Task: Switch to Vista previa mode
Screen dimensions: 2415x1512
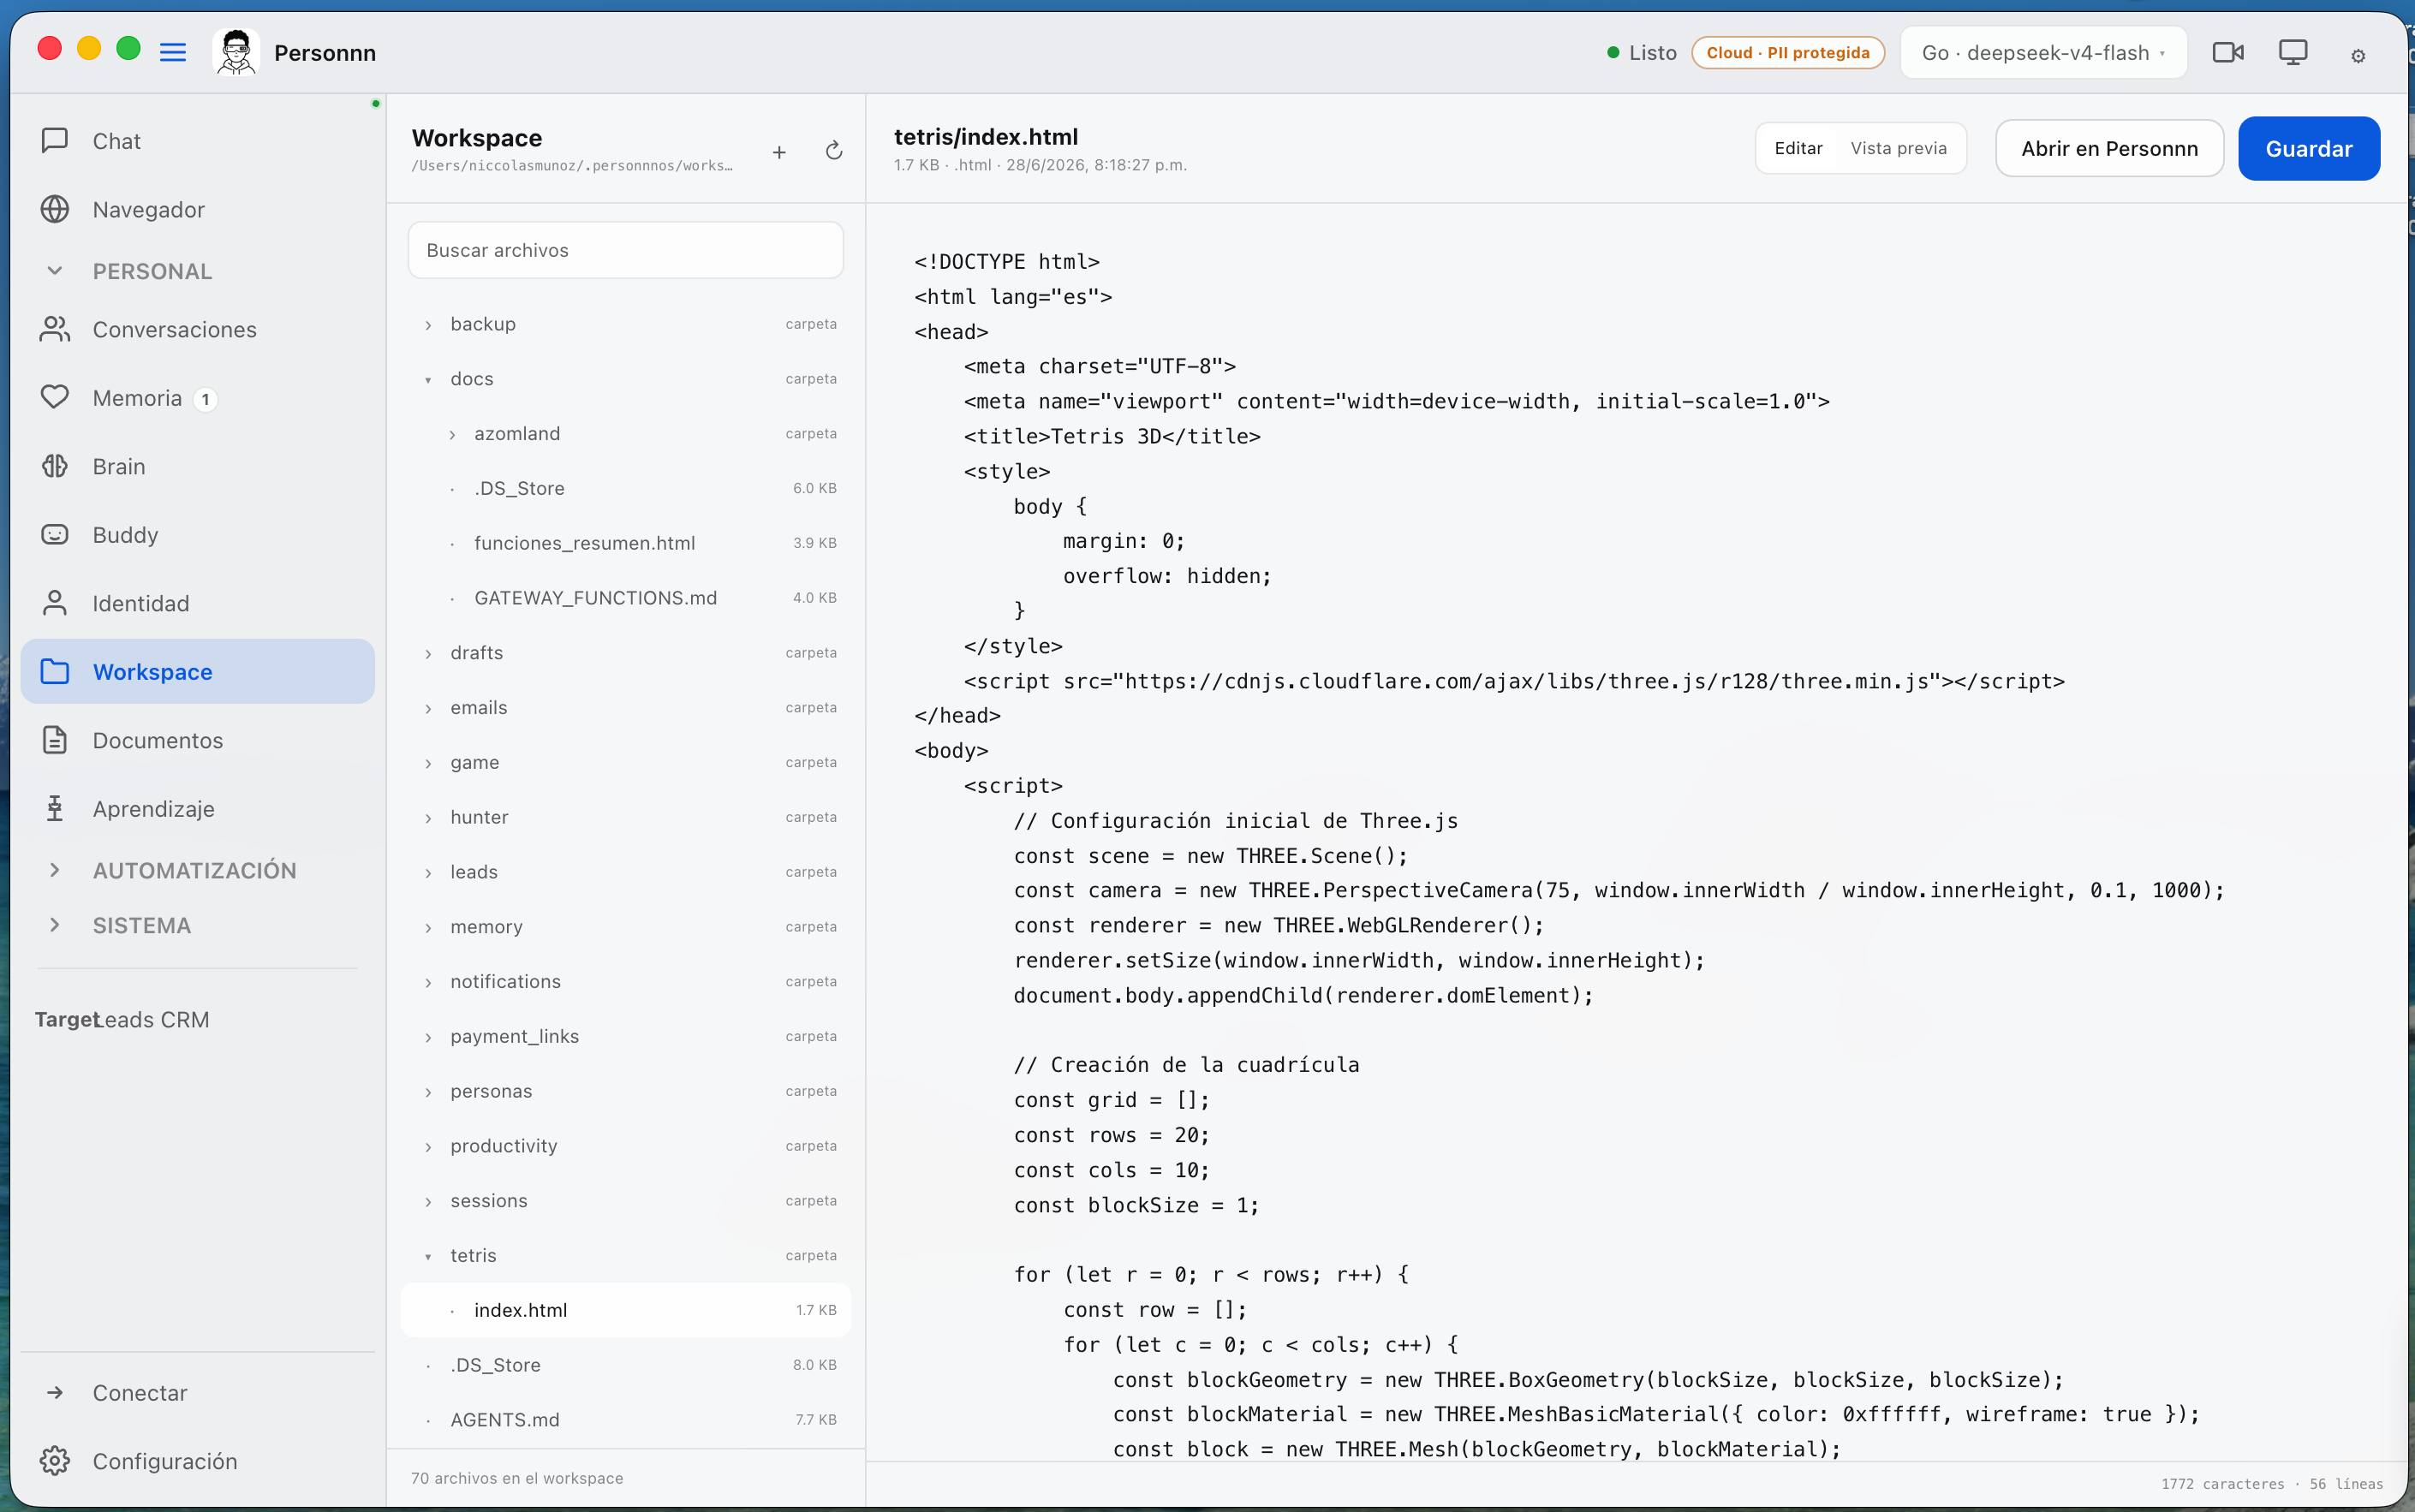Action: (1898, 148)
